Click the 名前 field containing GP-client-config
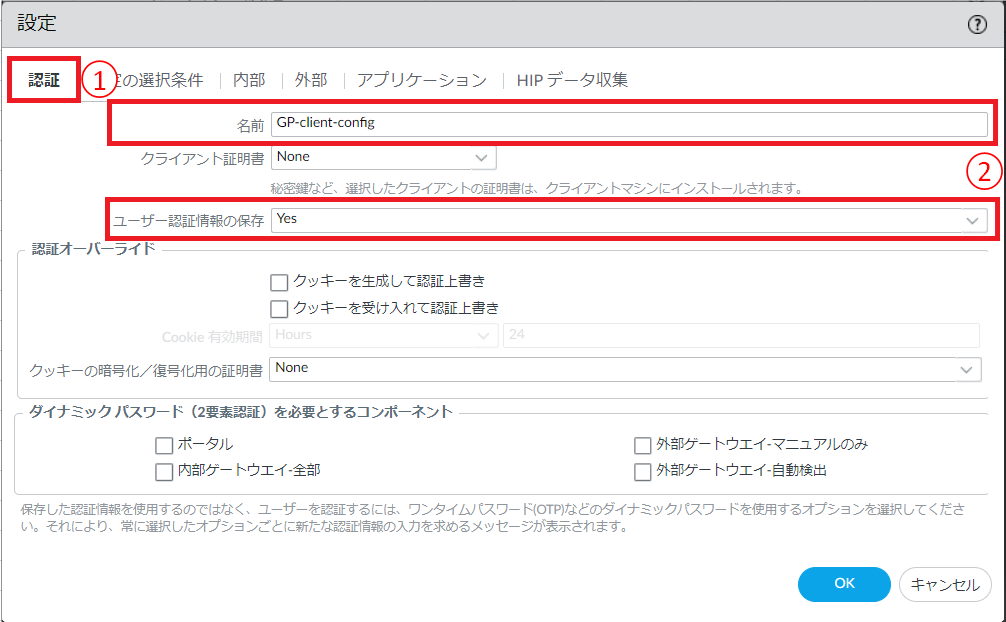This screenshot has height=622, width=1006. click(x=629, y=124)
